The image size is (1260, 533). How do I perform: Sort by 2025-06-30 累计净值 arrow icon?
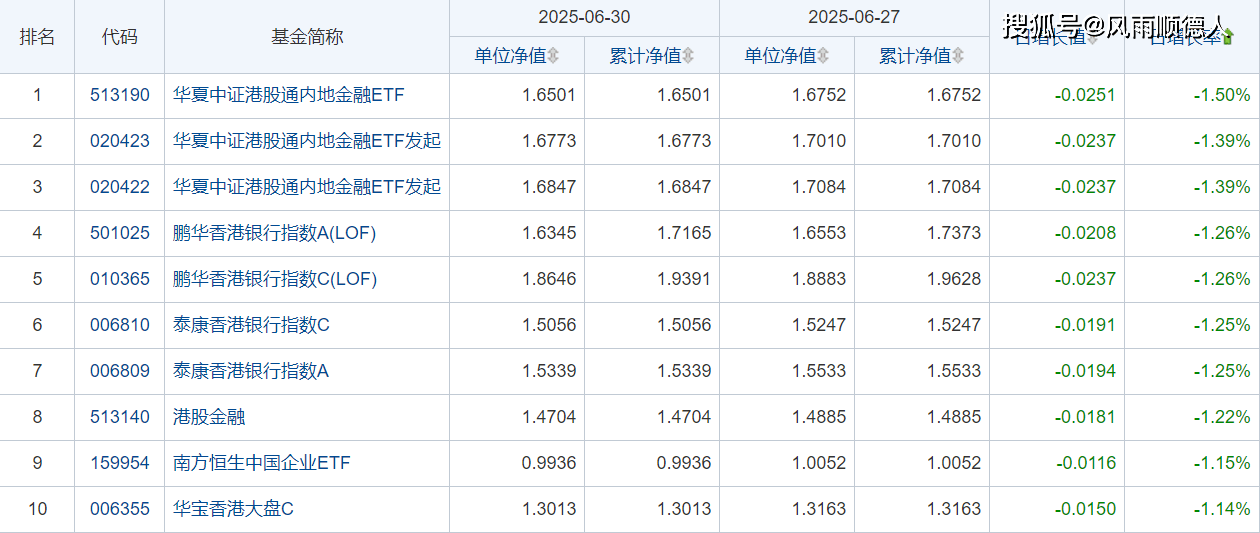(x=688, y=56)
